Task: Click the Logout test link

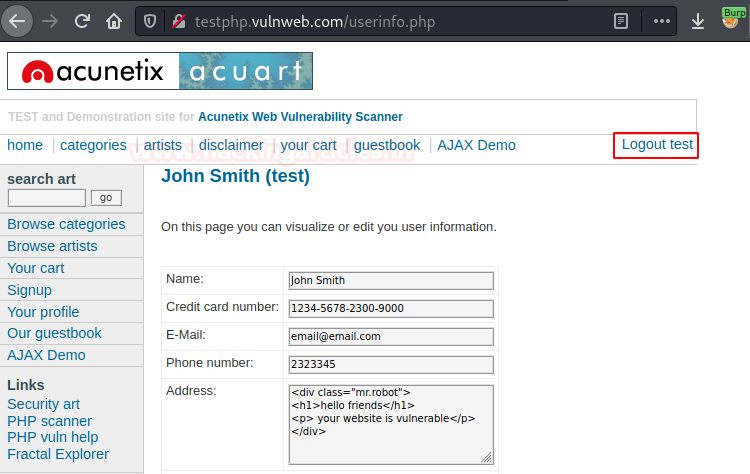Action: 657,144
